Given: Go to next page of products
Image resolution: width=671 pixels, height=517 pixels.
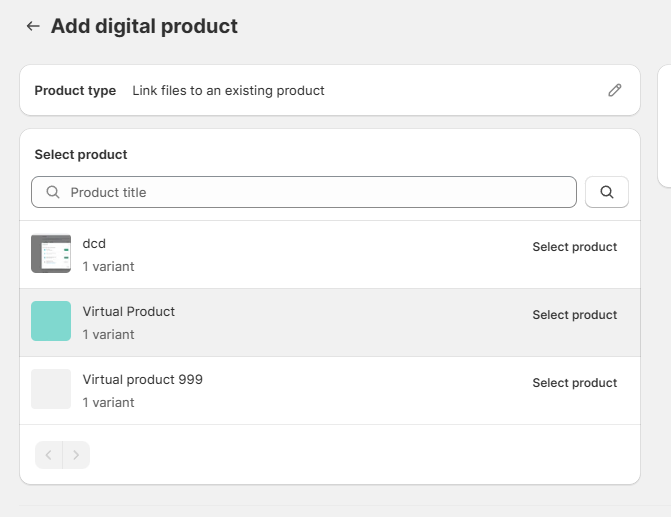Looking at the screenshot, I should tap(76, 455).
